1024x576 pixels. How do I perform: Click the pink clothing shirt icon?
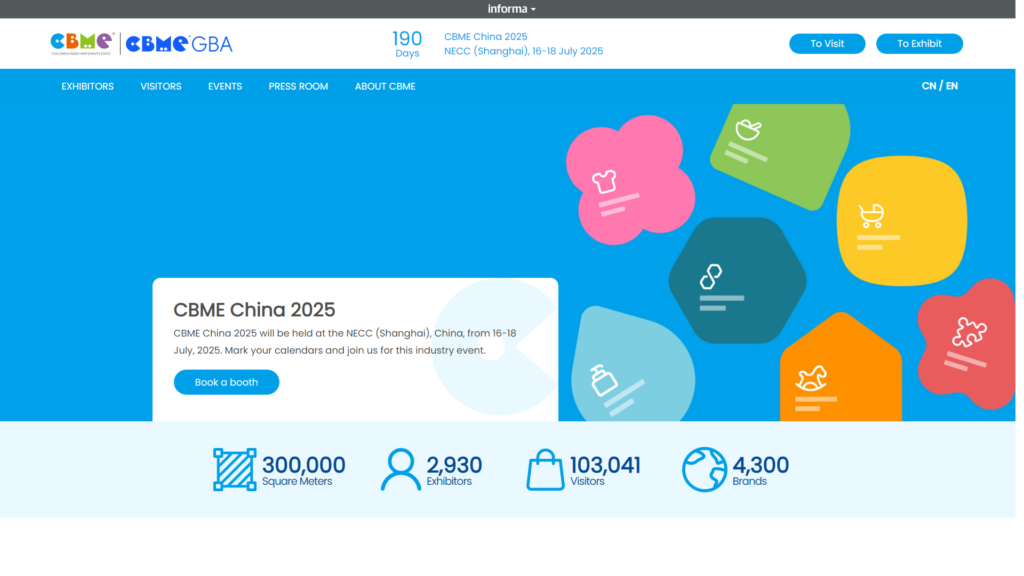[x=604, y=182]
